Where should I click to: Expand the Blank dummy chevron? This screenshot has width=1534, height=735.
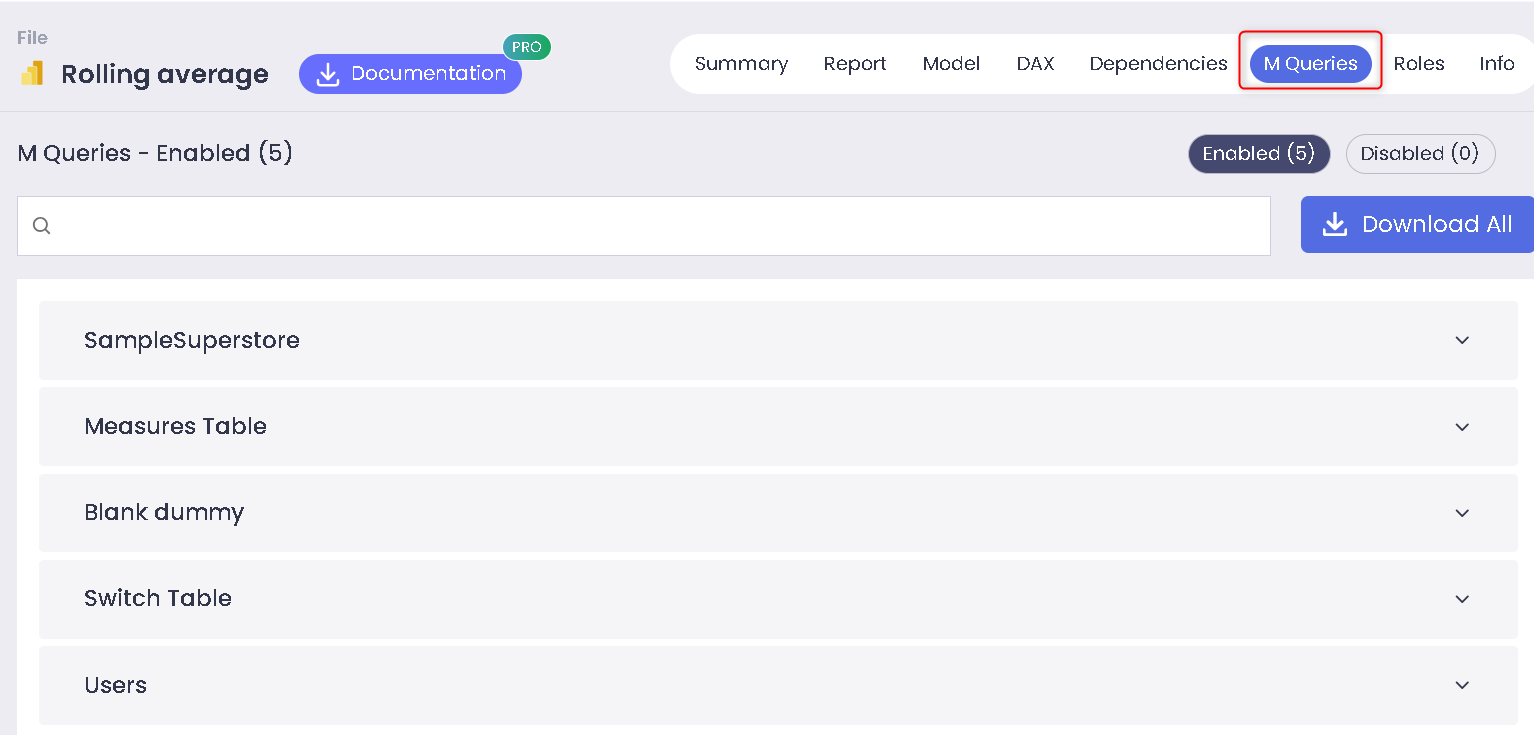click(x=1462, y=513)
